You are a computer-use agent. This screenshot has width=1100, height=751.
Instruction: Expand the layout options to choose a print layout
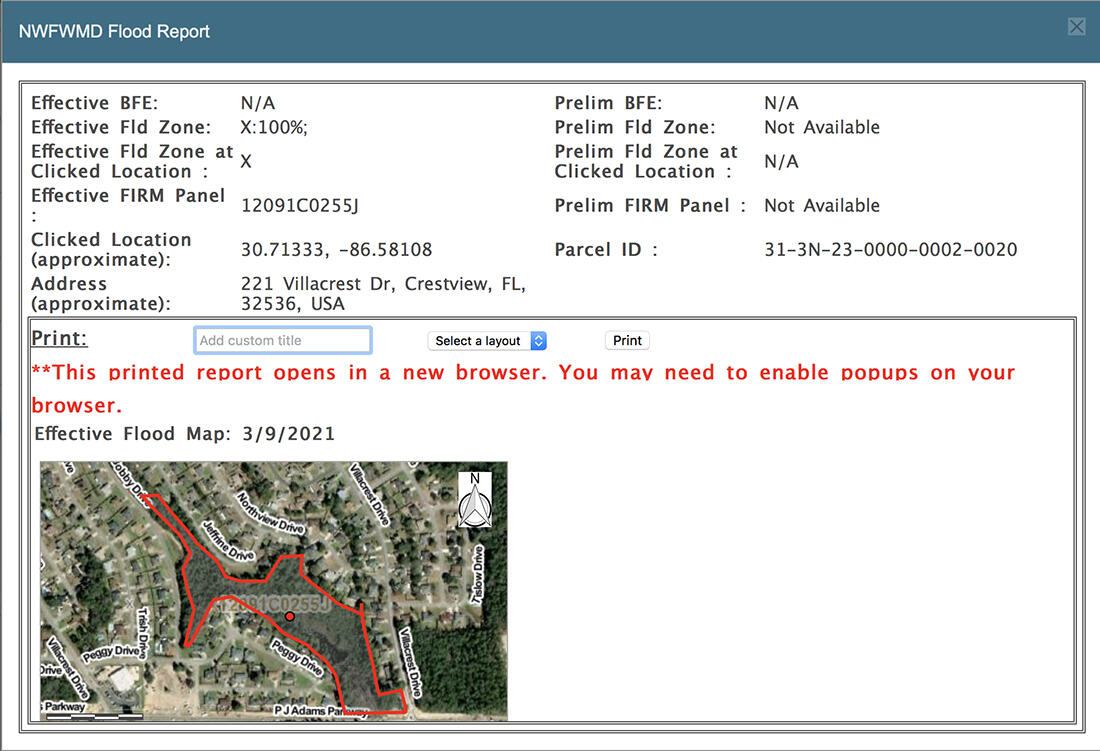coord(487,340)
